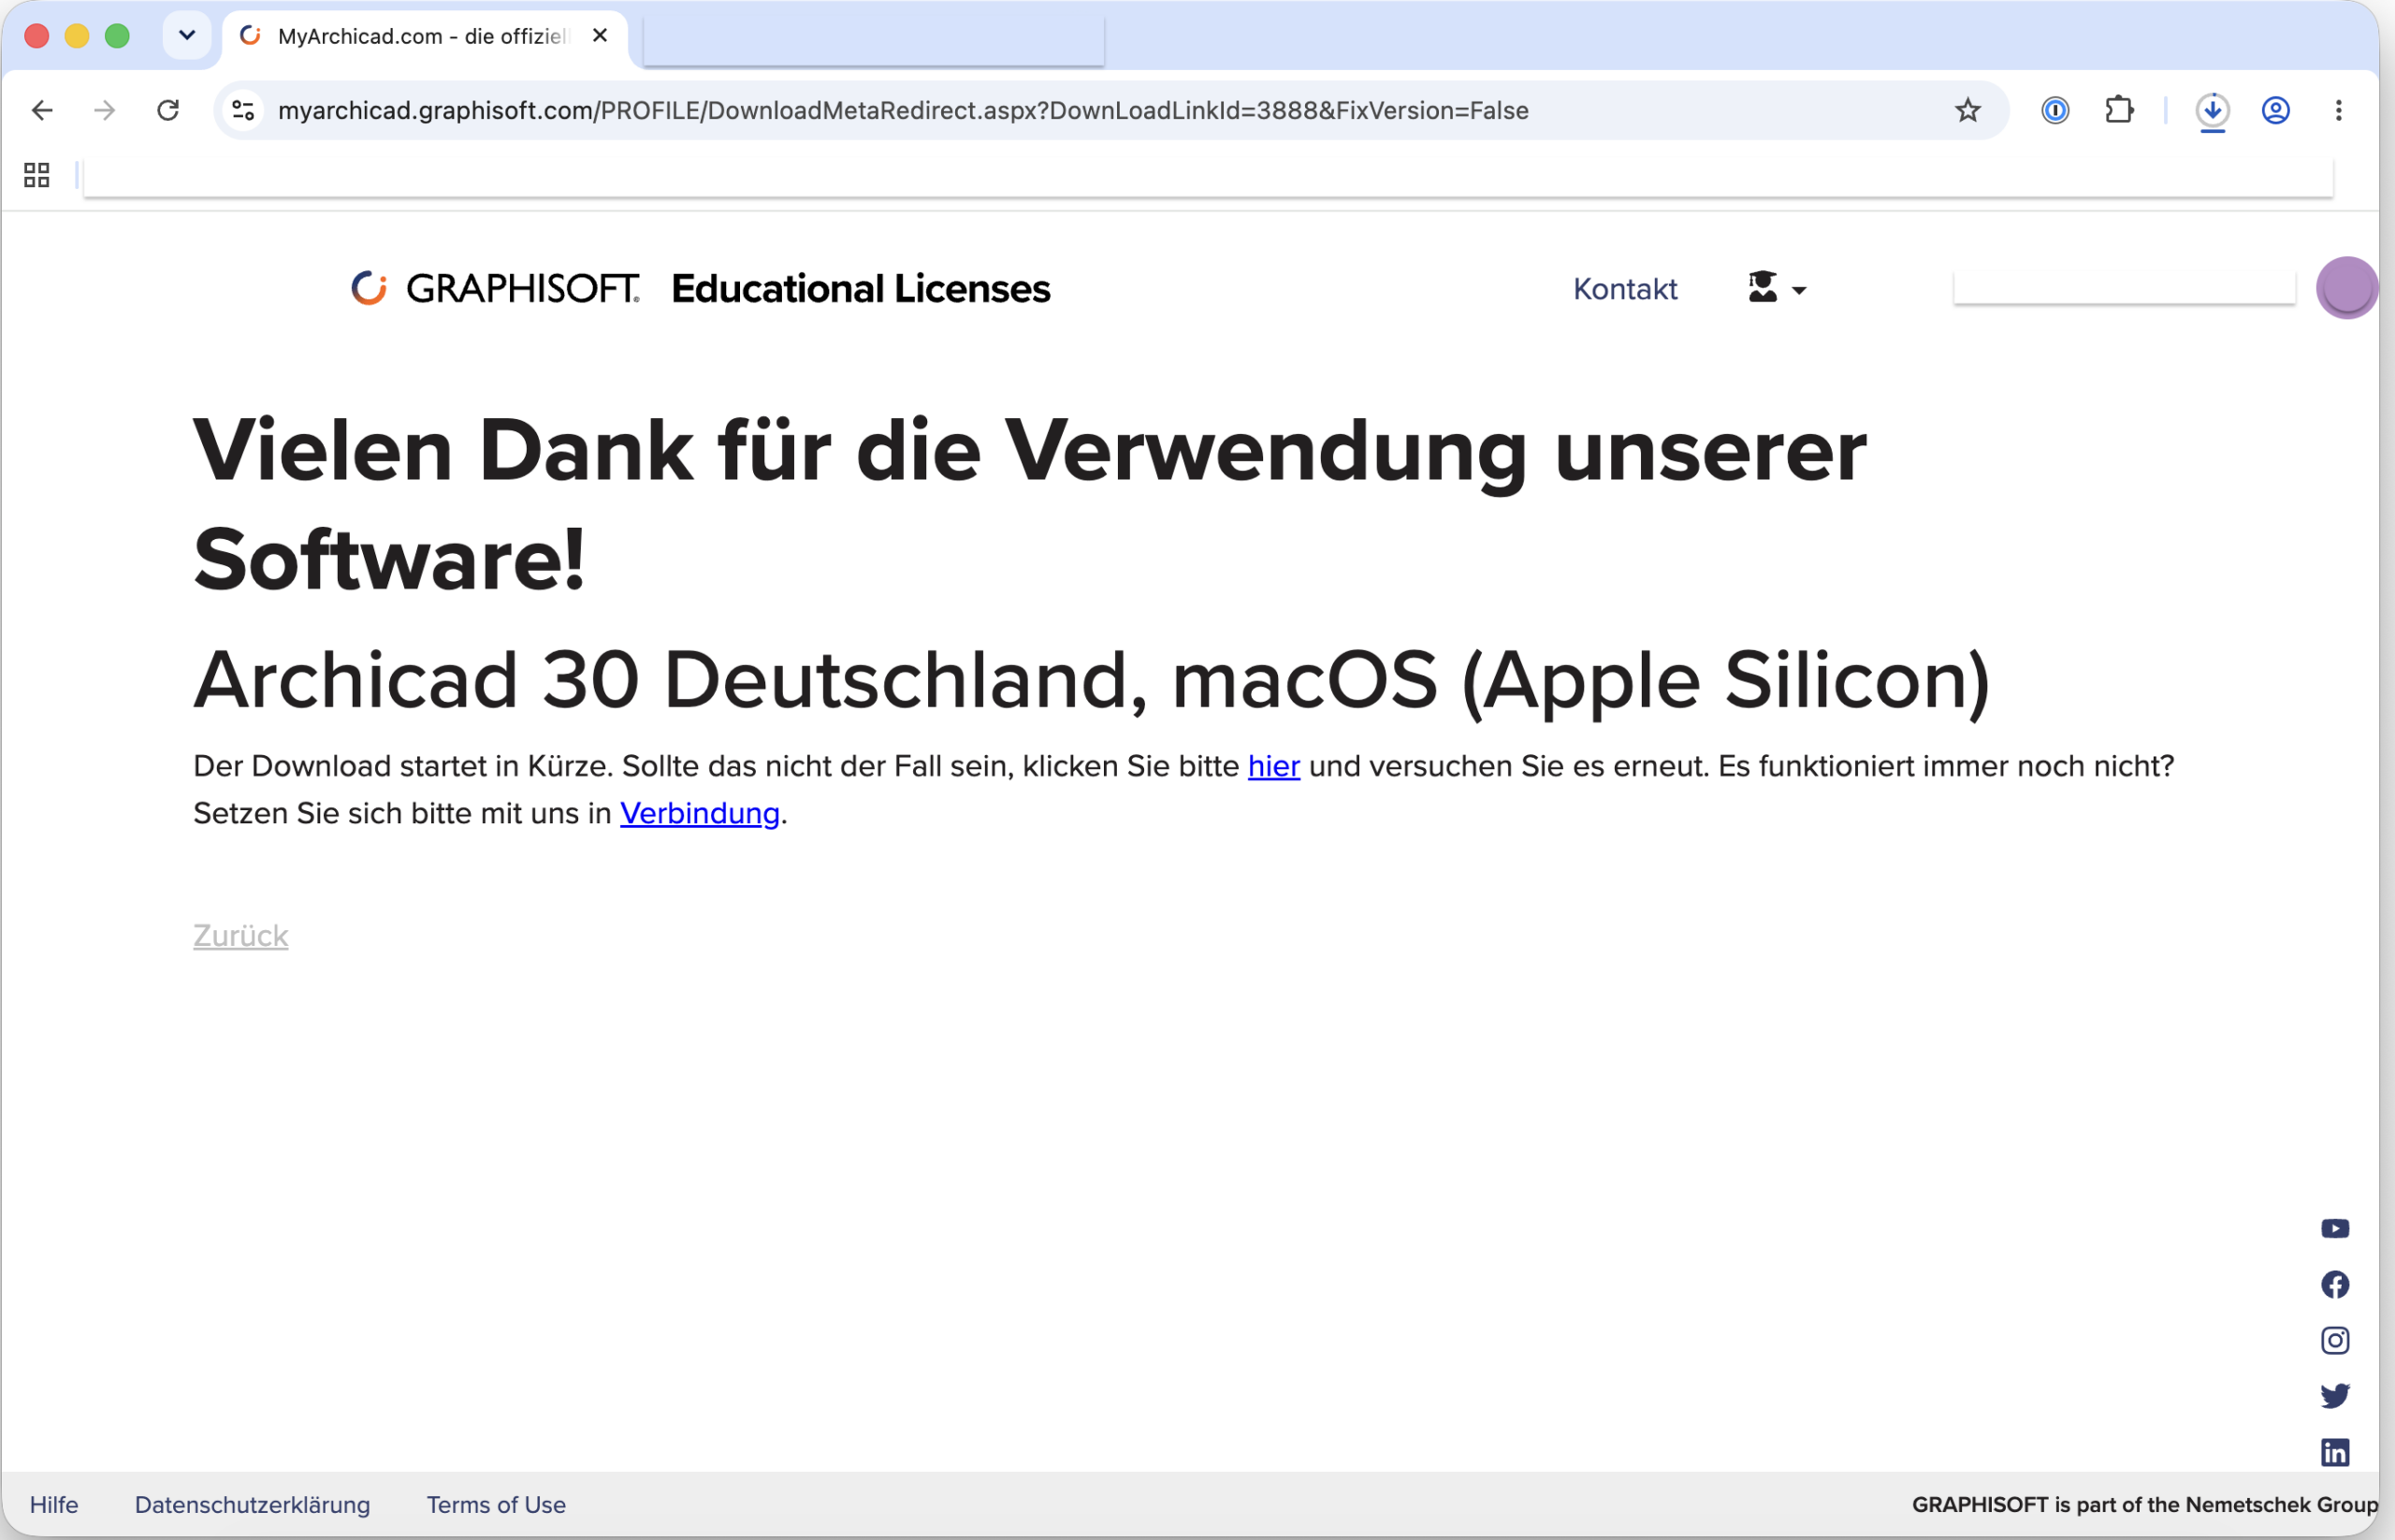Open Graphisoft Instagram icon
This screenshot has width=2395, height=1540.
[2335, 1340]
